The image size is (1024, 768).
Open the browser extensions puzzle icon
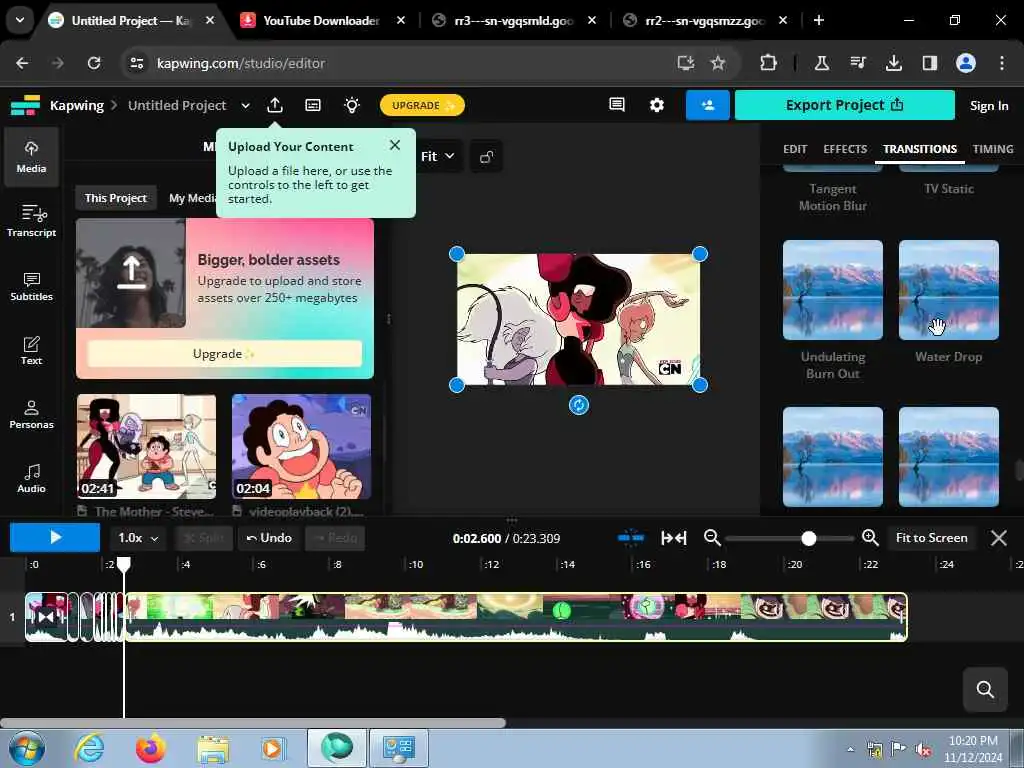click(x=768, y=63)
